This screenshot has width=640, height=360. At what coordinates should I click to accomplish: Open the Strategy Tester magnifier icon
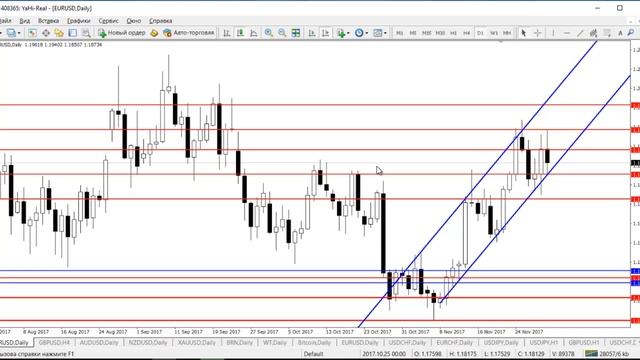pyautogui.click(x=86, y=33)
